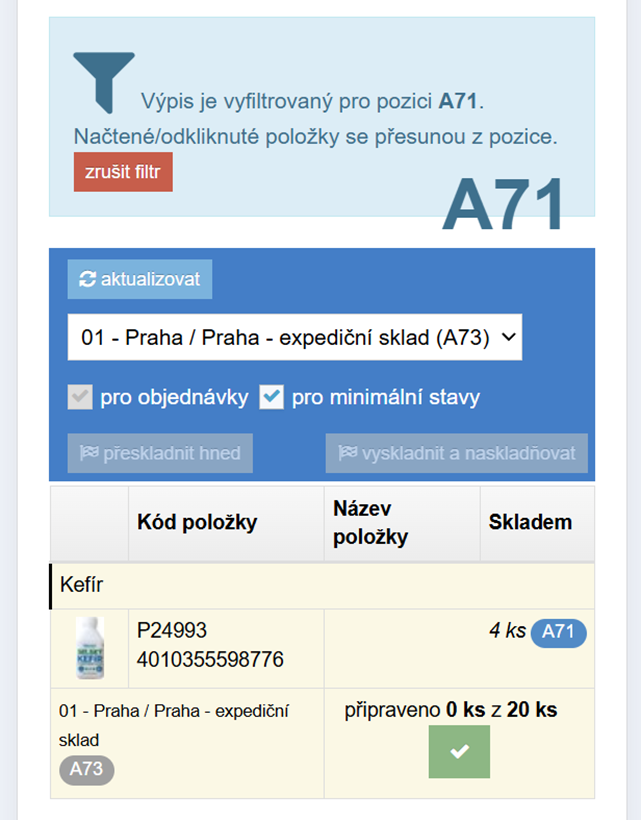Toggle the pro objednávky checkbox

pos(80,397)
